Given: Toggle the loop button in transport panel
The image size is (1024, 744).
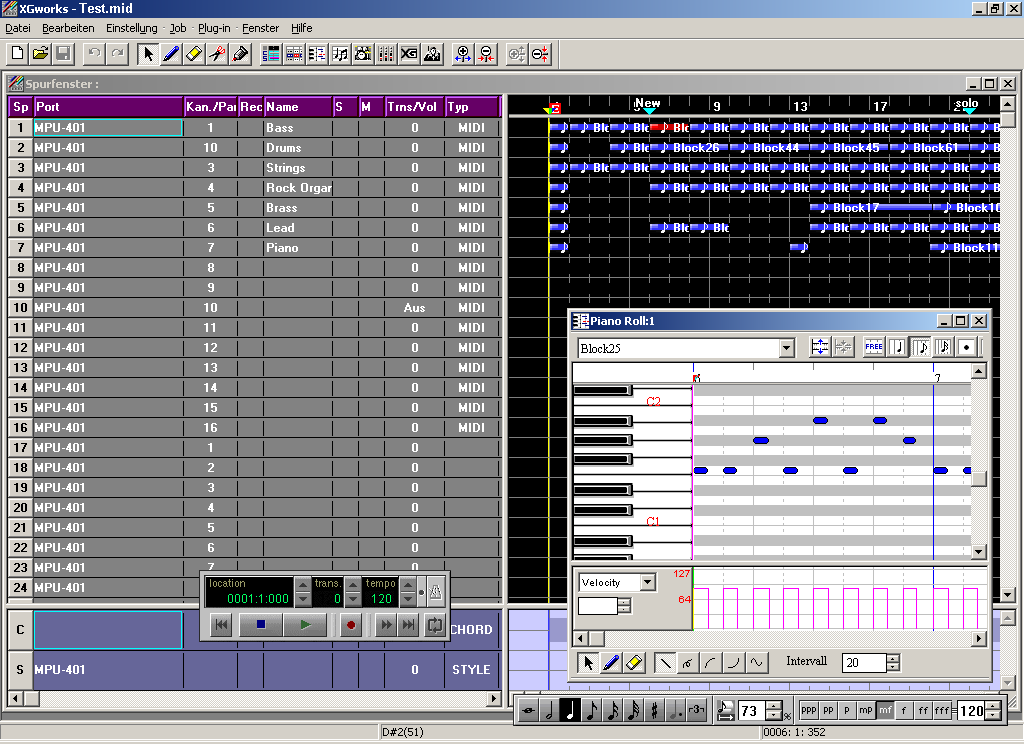Looking at the screenshot, I should [434, 625].
